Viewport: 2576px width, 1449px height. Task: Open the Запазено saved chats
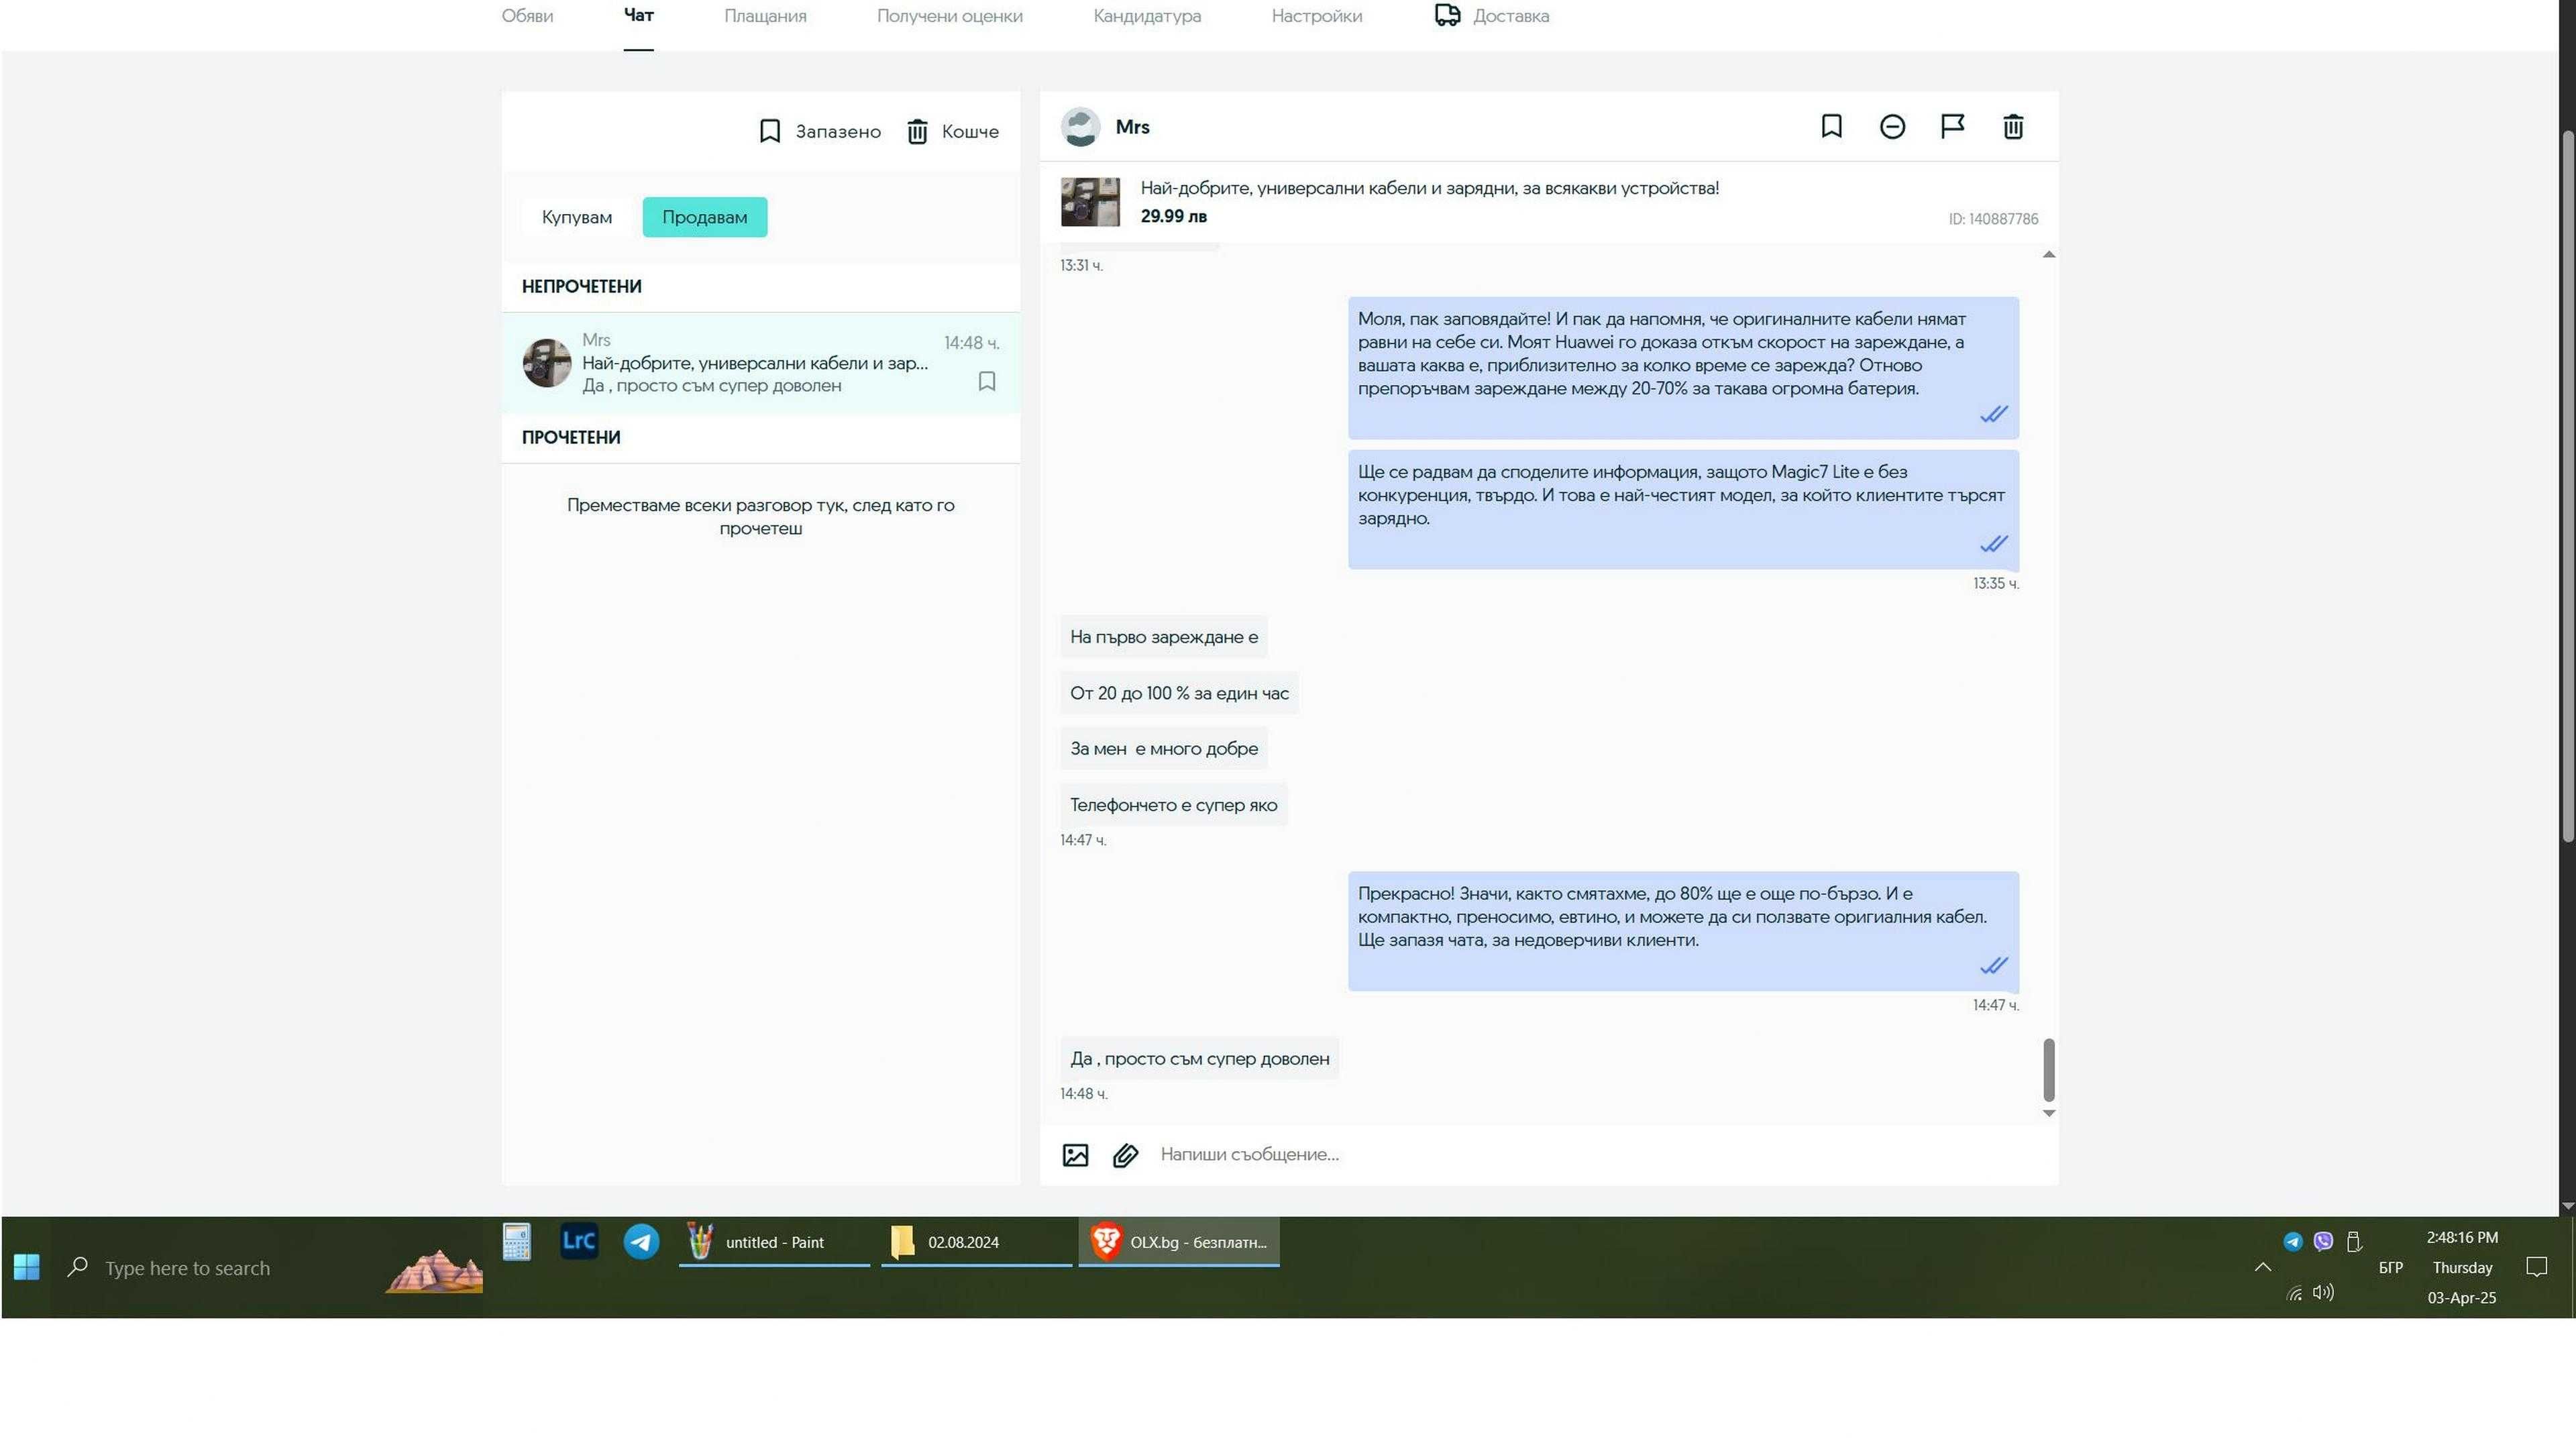(x=820, y=131)
